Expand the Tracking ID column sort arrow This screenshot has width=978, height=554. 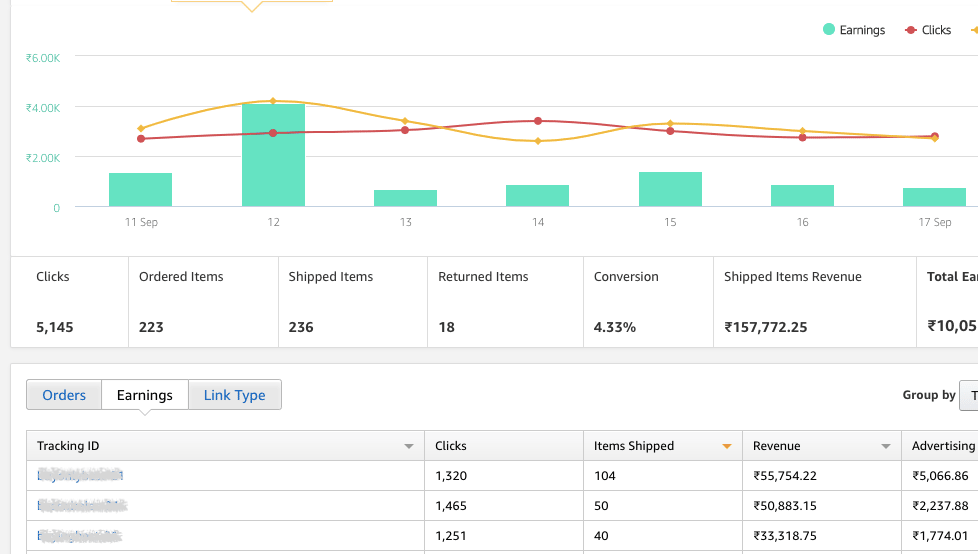(408, 446)
